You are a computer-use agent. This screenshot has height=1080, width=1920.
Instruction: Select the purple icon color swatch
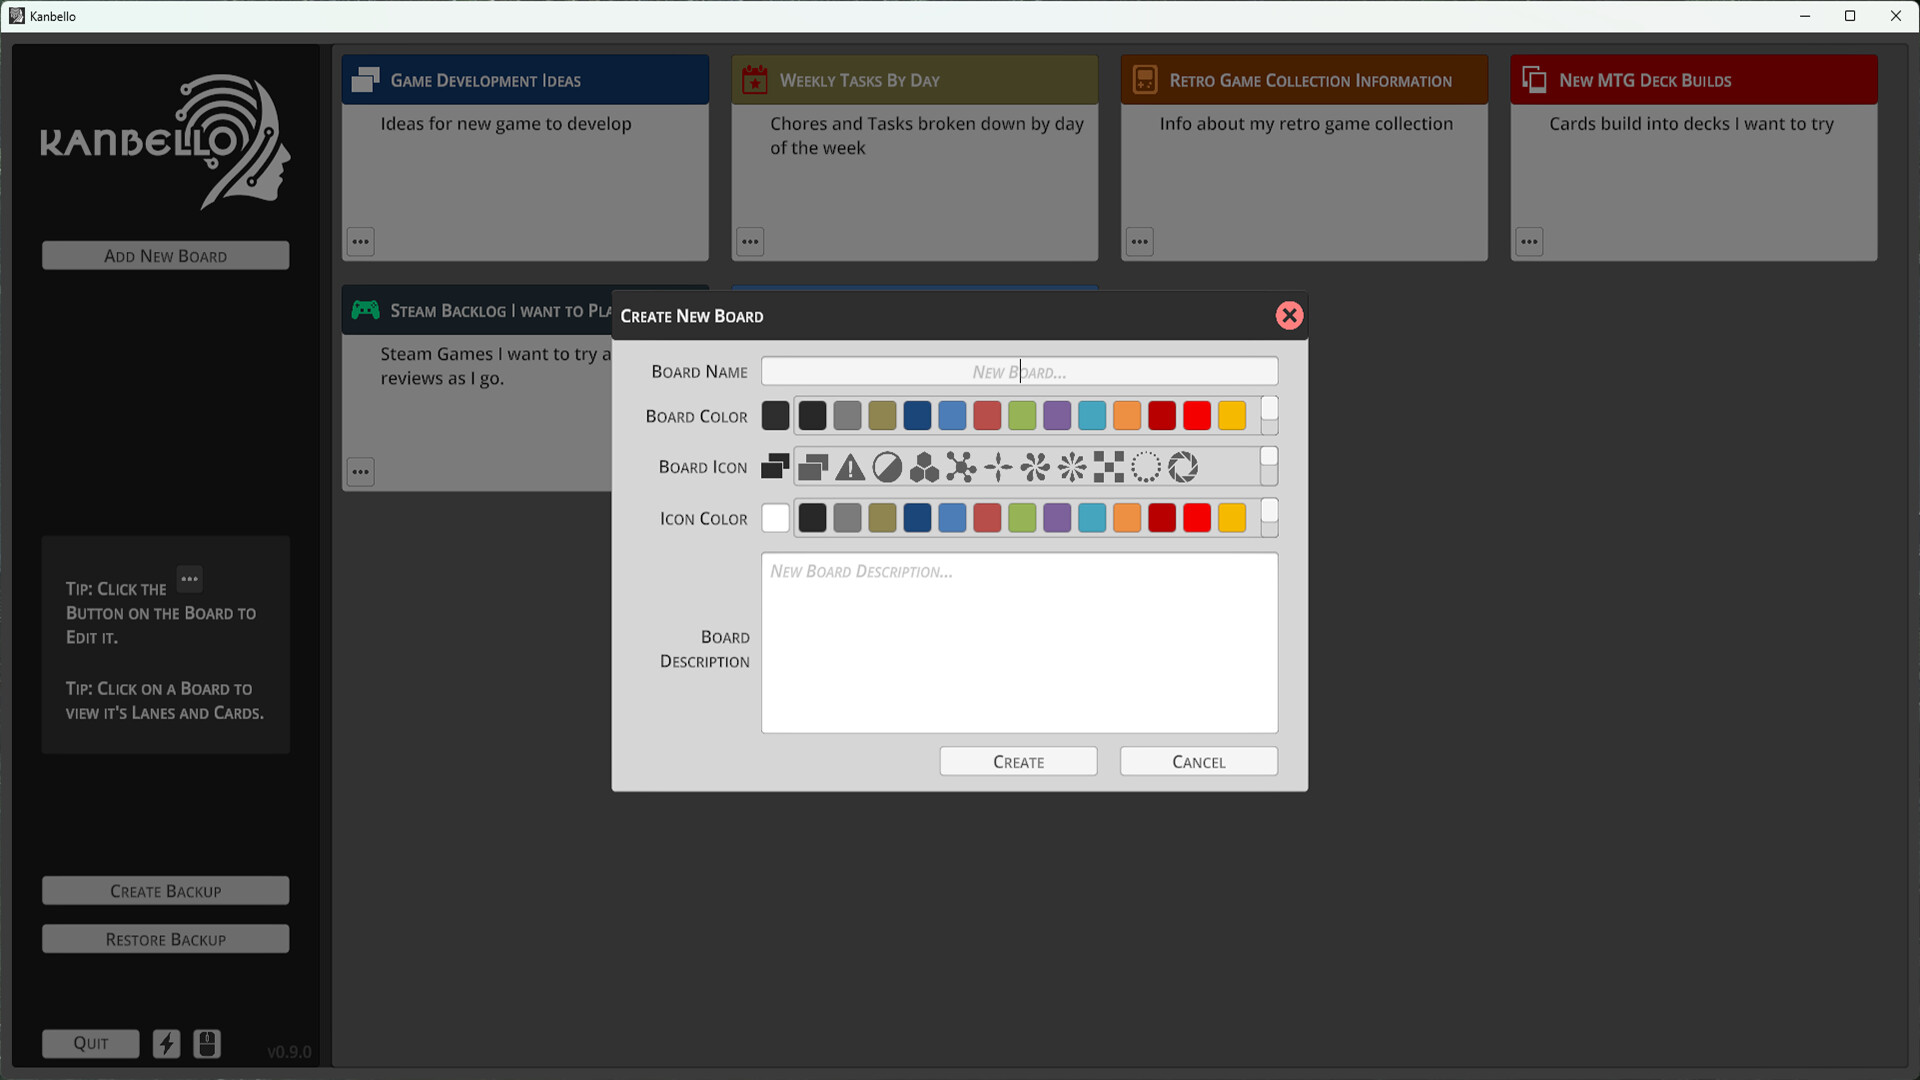point(1057,518)
